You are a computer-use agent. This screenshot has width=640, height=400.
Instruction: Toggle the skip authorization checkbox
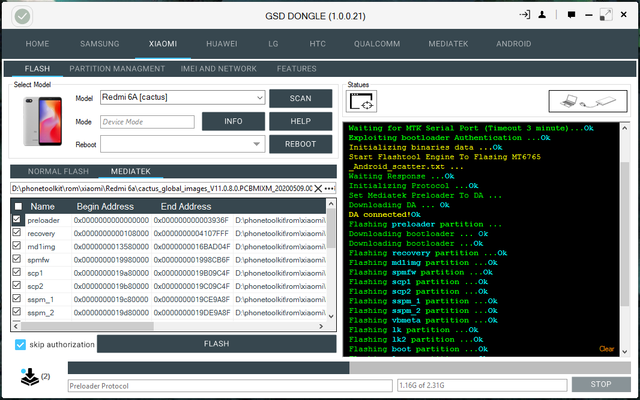[21, 344]
